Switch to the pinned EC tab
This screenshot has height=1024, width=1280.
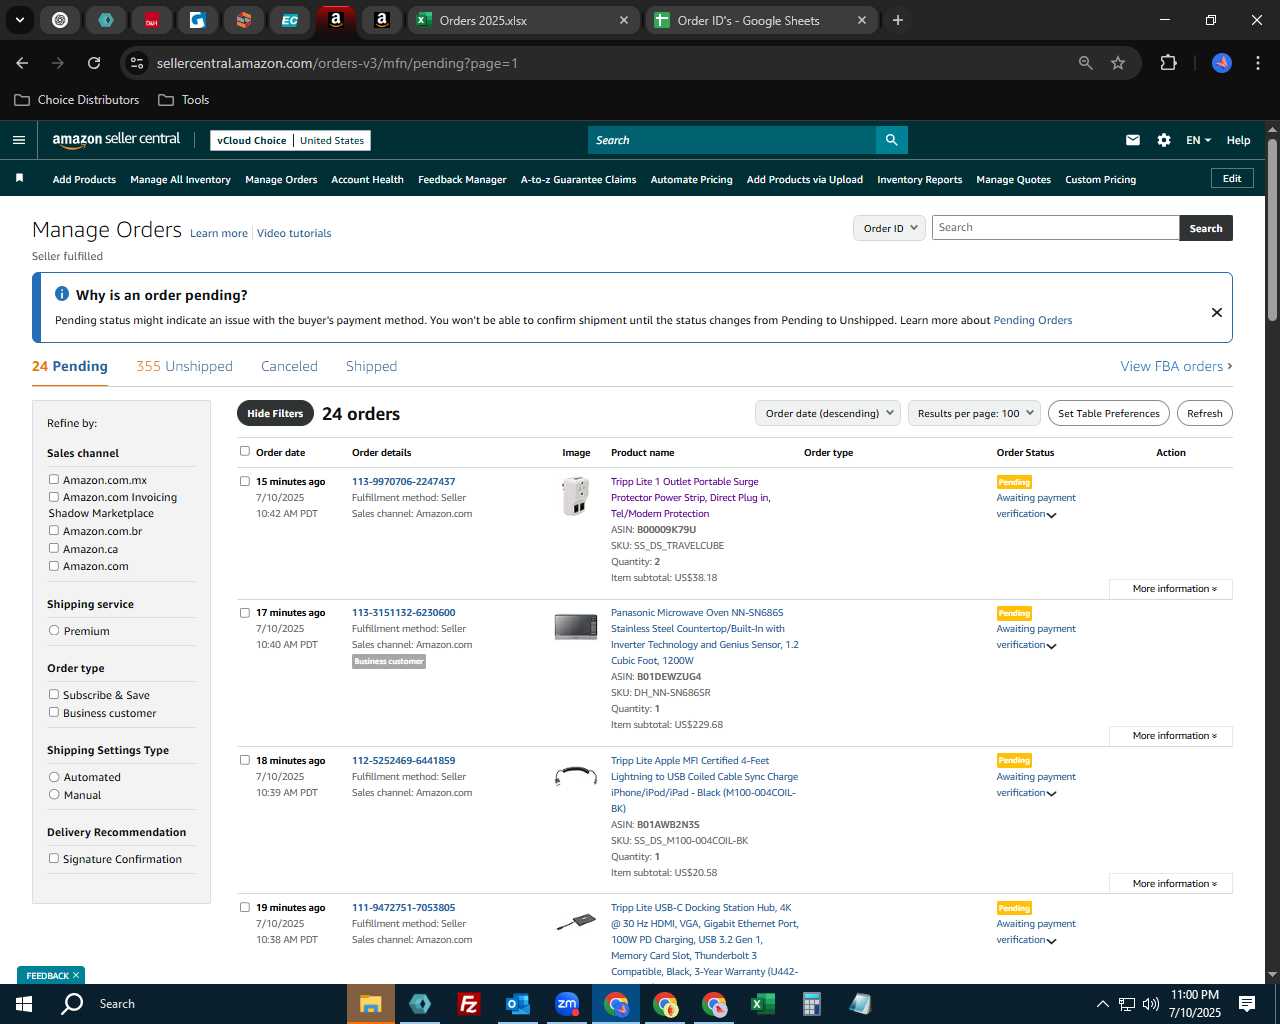[290, 20]
